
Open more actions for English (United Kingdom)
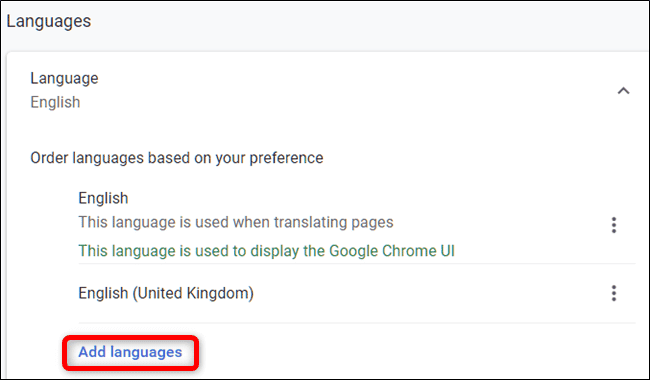614,293
